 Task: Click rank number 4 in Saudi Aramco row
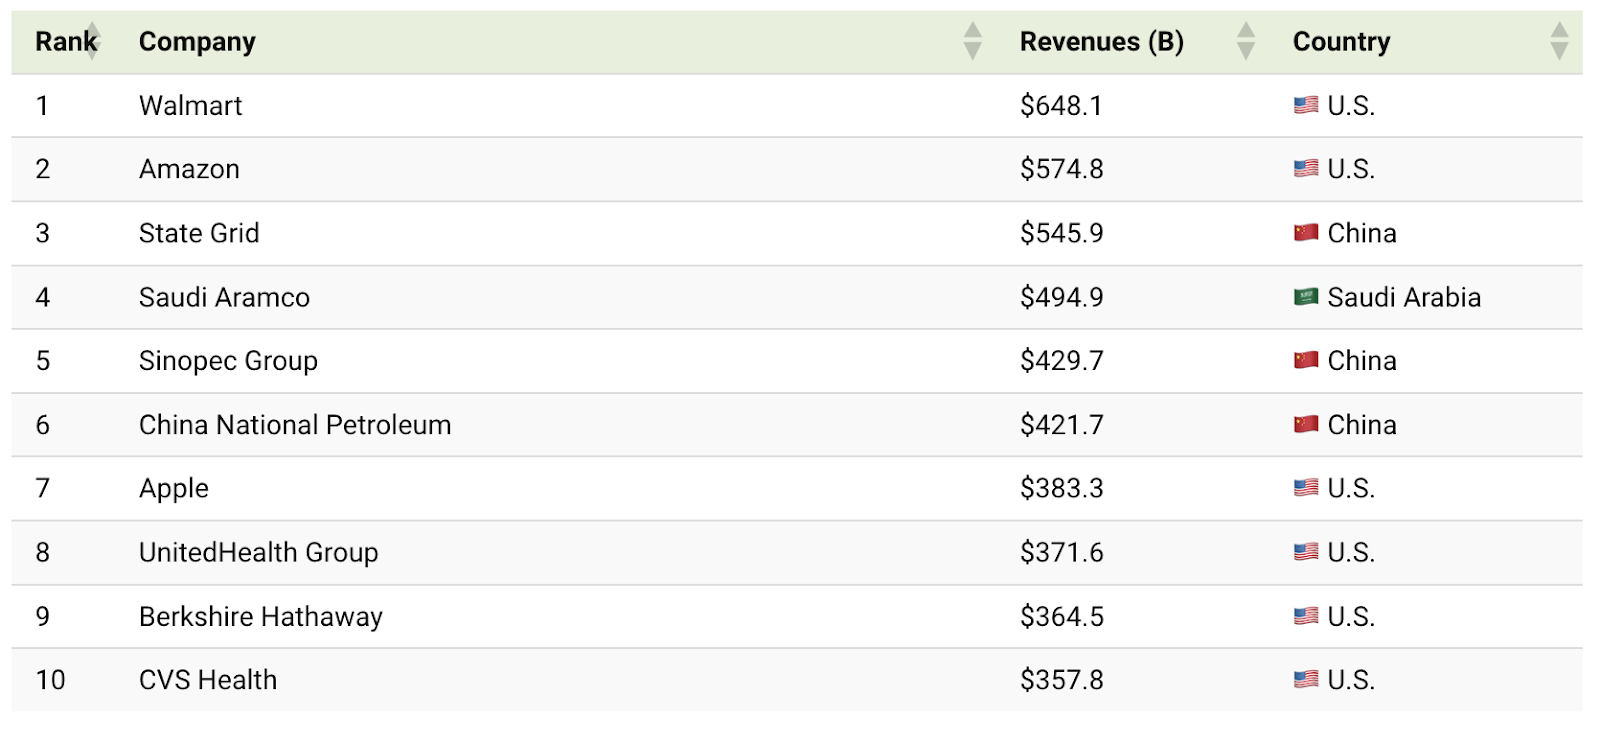pyautogui.click(x=42, y=297)
